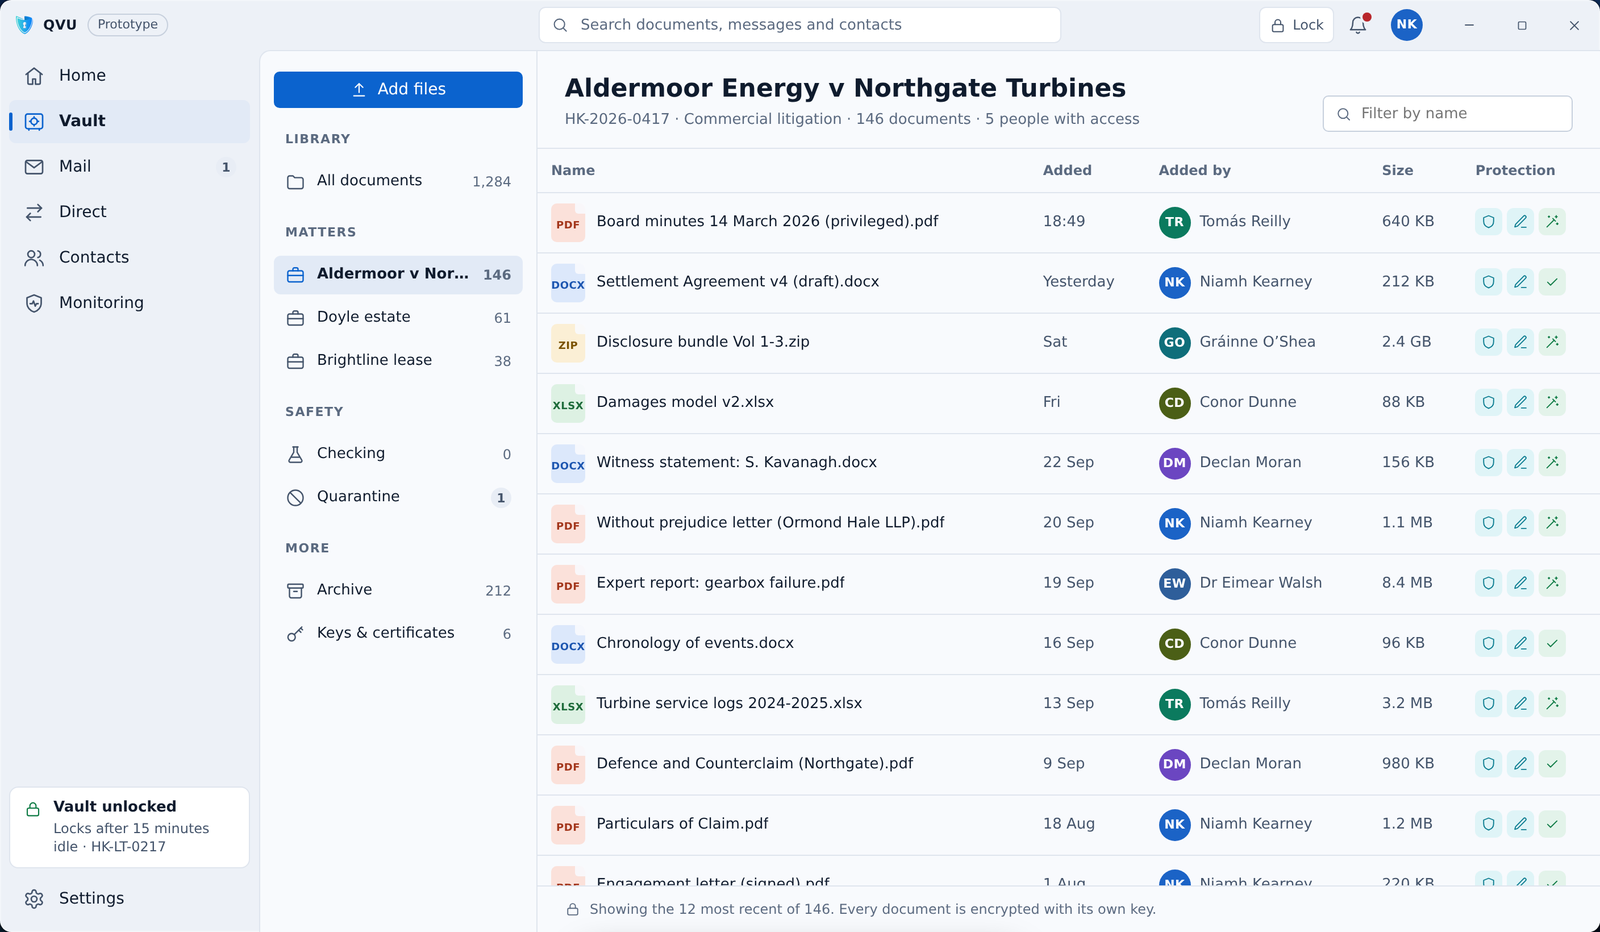Image resolution: width=1600 pixels, height=932 pixels.
Task: Focus the document search box
Action: click(x=800, y=25)
